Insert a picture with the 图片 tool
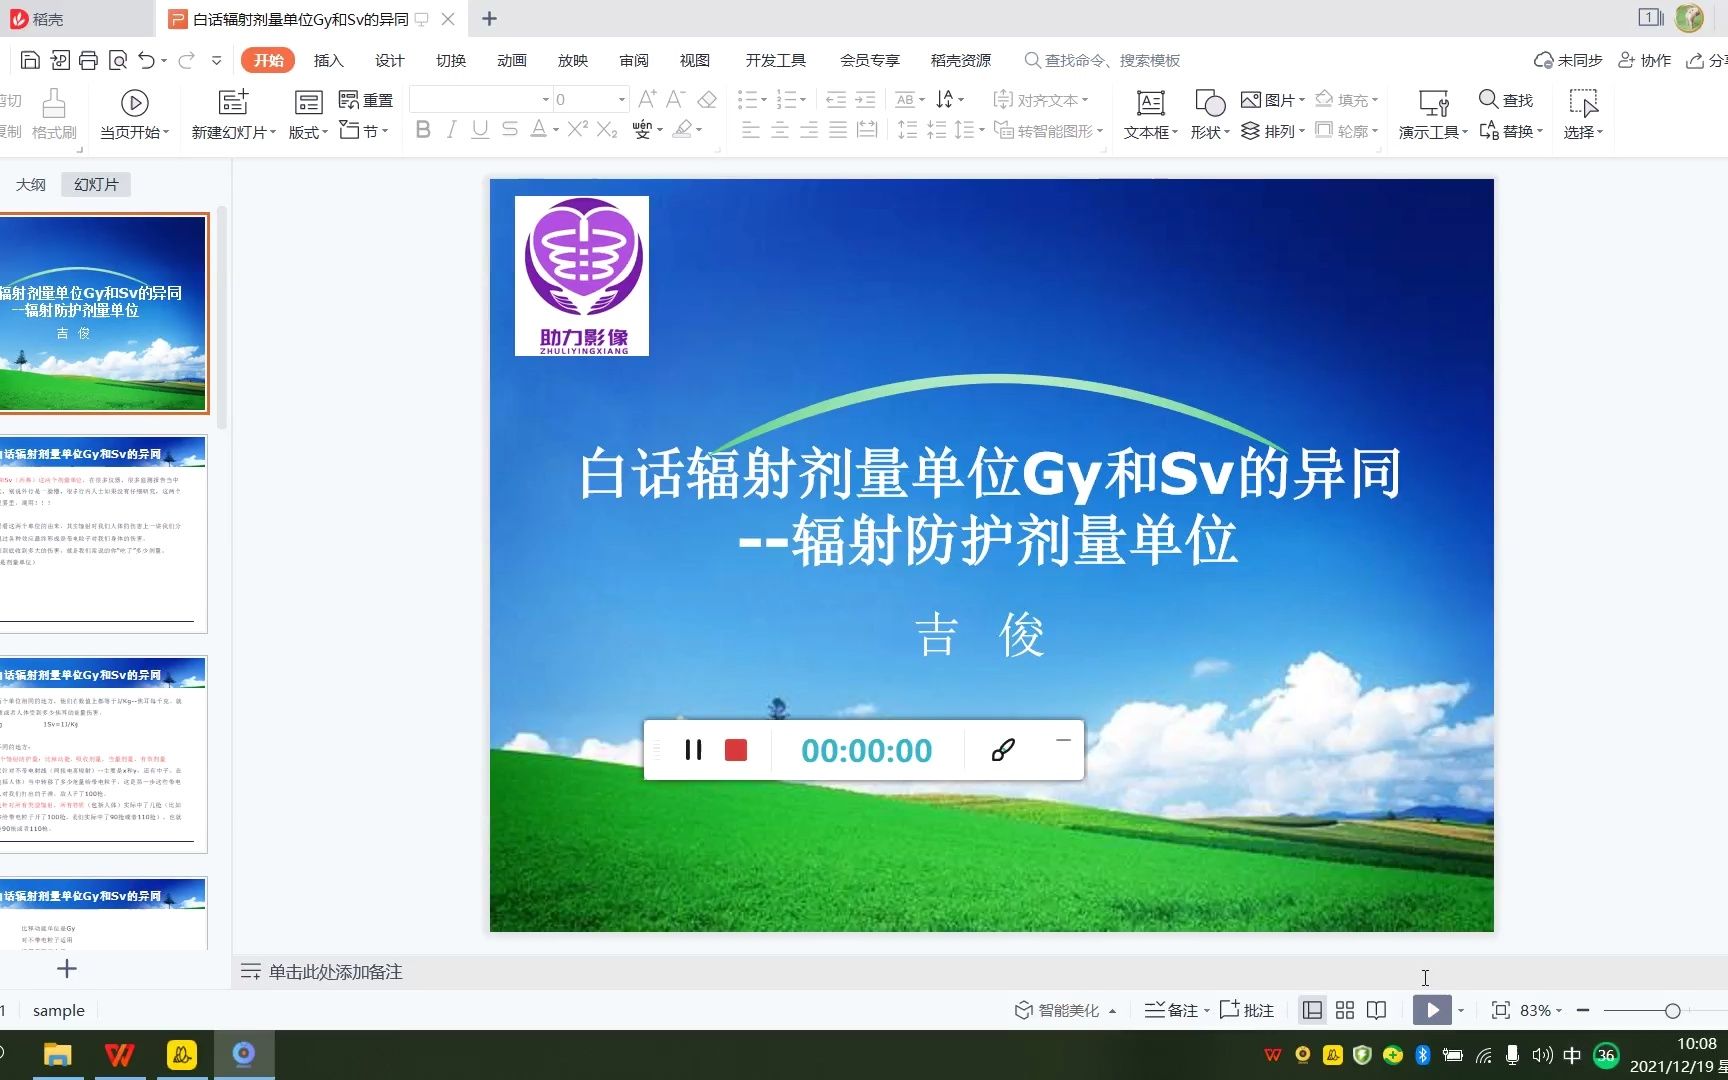The image size is (1728, 1080). pos(1270,99)
